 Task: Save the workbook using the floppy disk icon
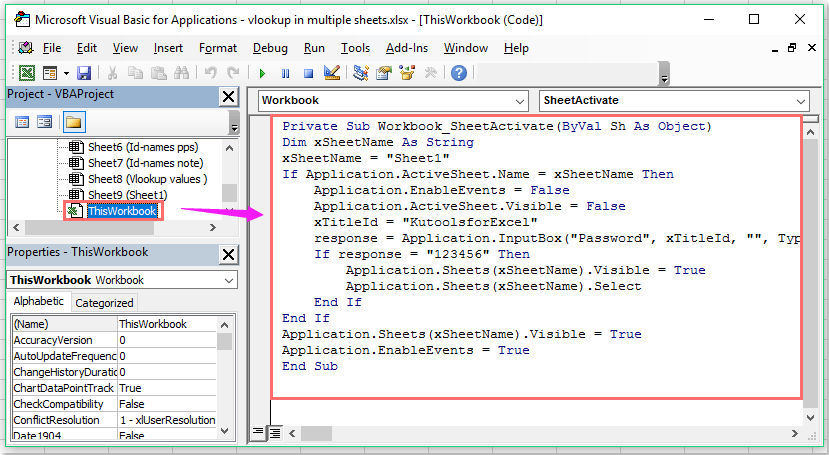click(84, 73)
